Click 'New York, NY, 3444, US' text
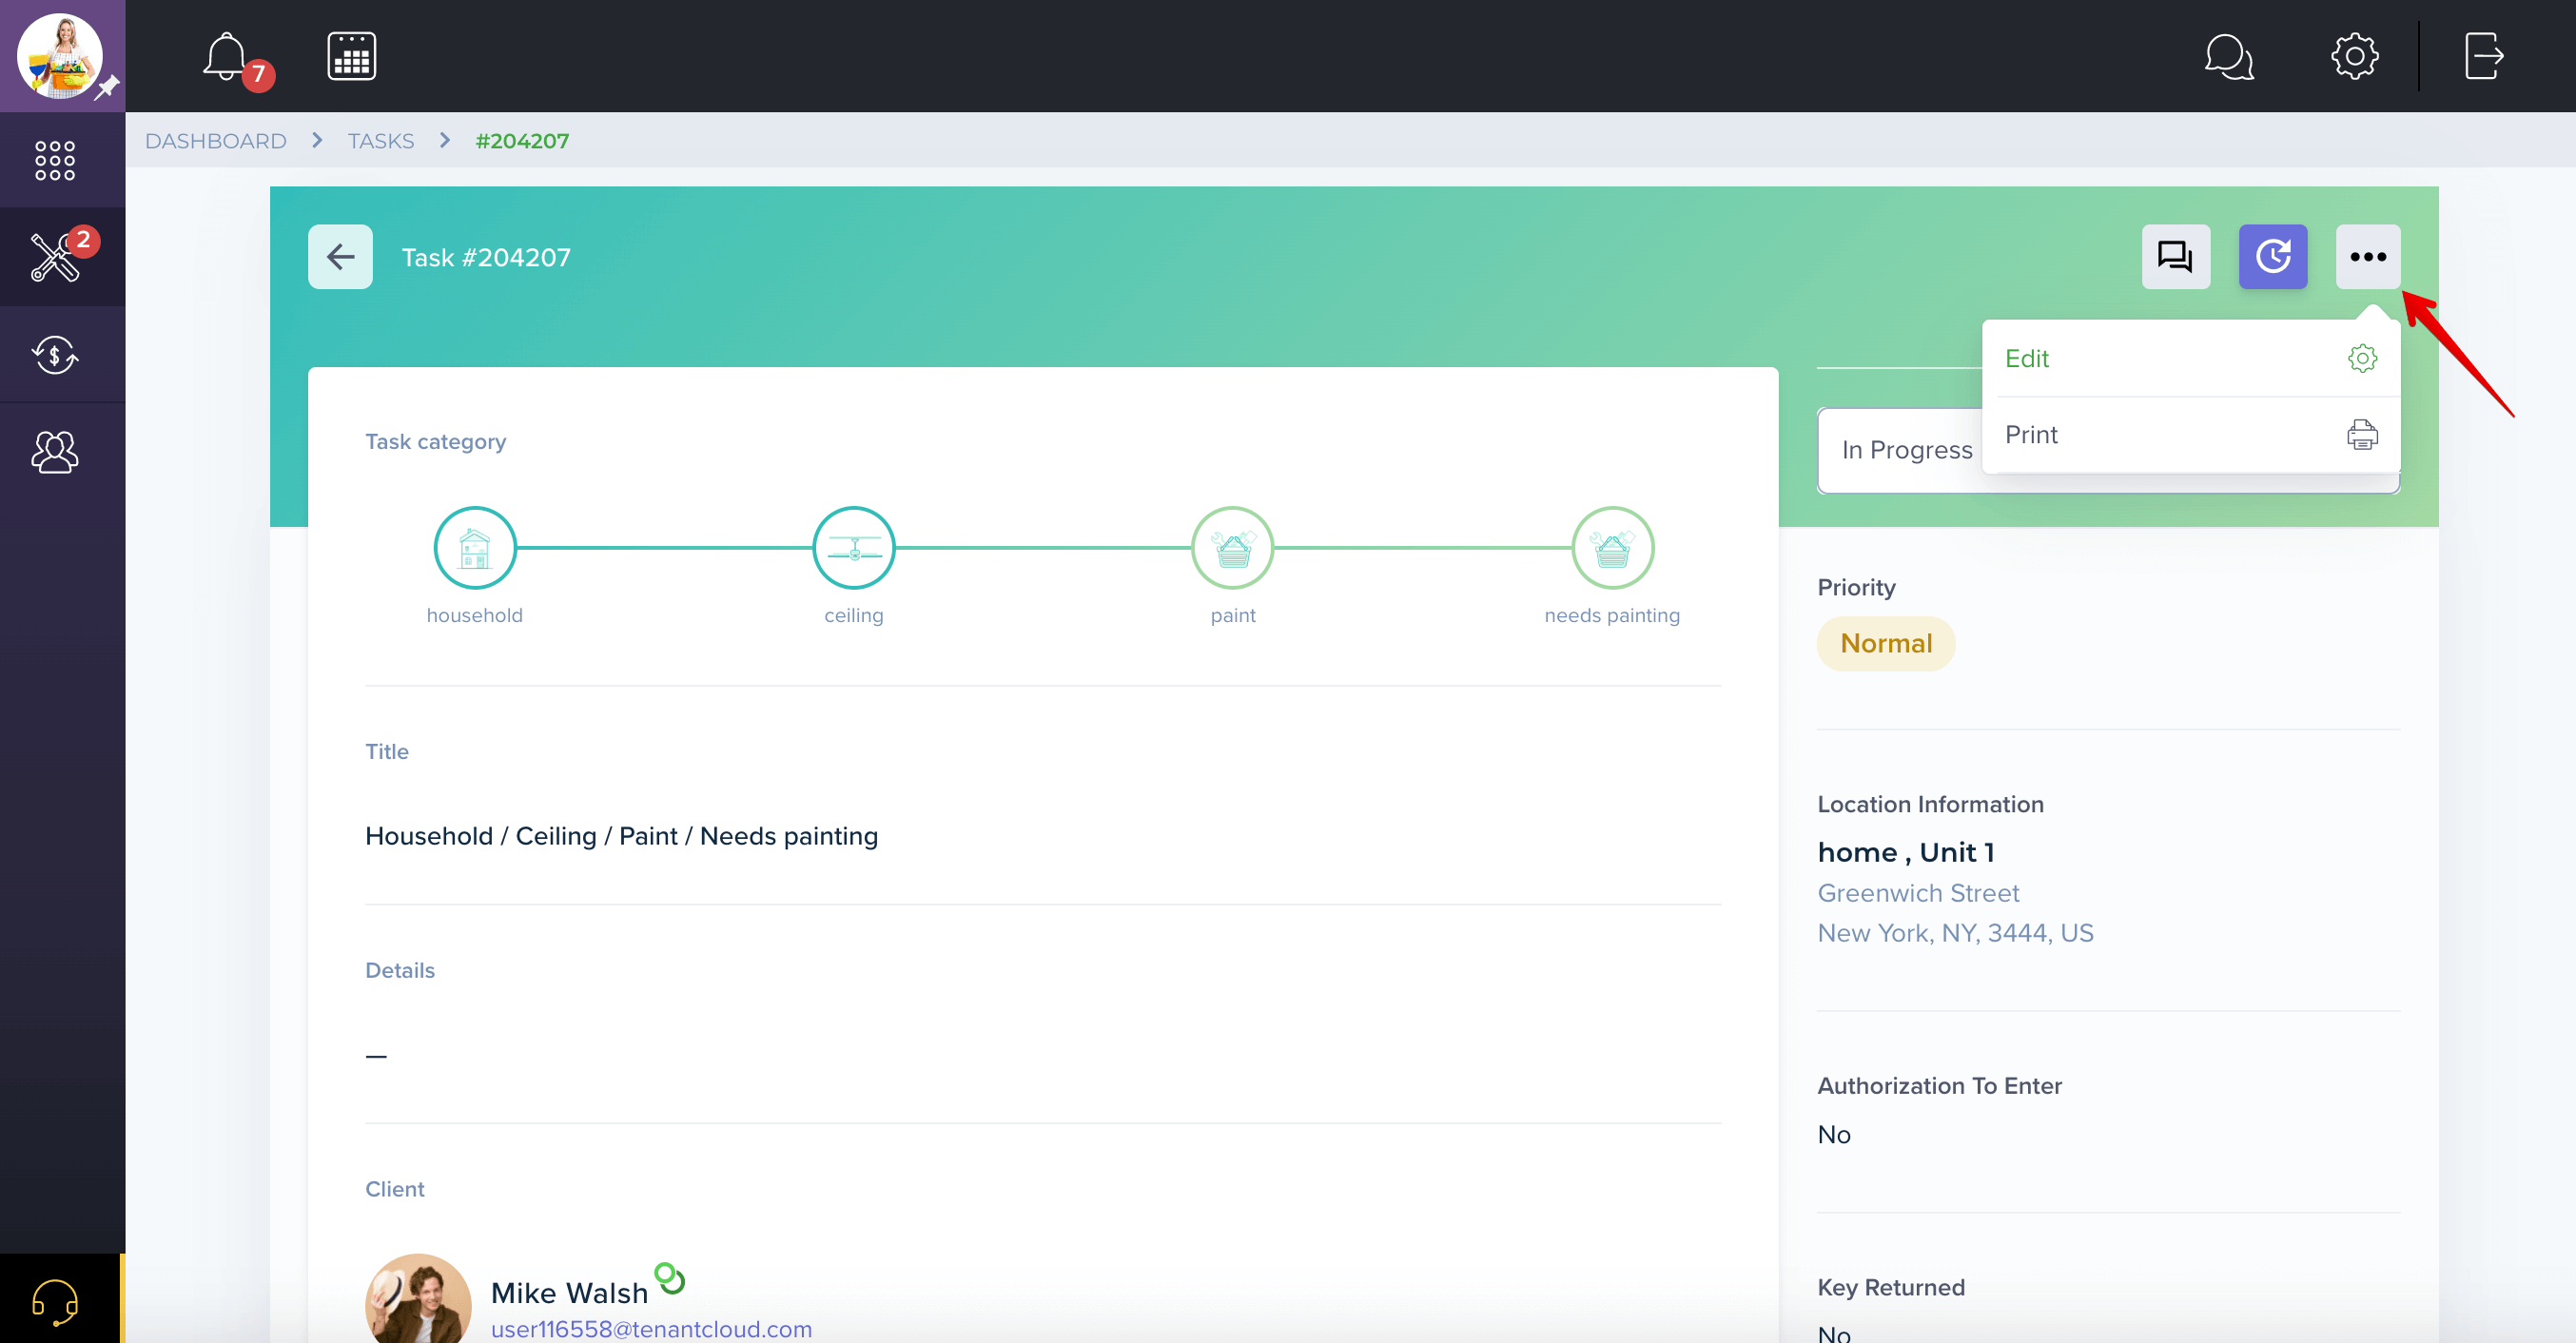This screenshot has height=1343, width=2576. (x=1955, y=933)
